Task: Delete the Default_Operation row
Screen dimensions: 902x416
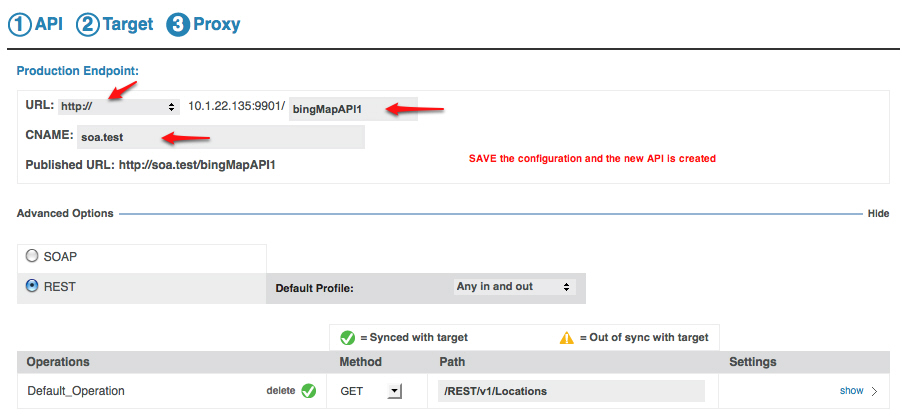Action: point(279,391)
